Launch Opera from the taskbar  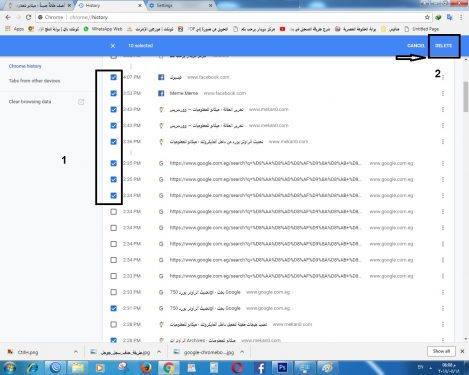(x=237, y=368)
